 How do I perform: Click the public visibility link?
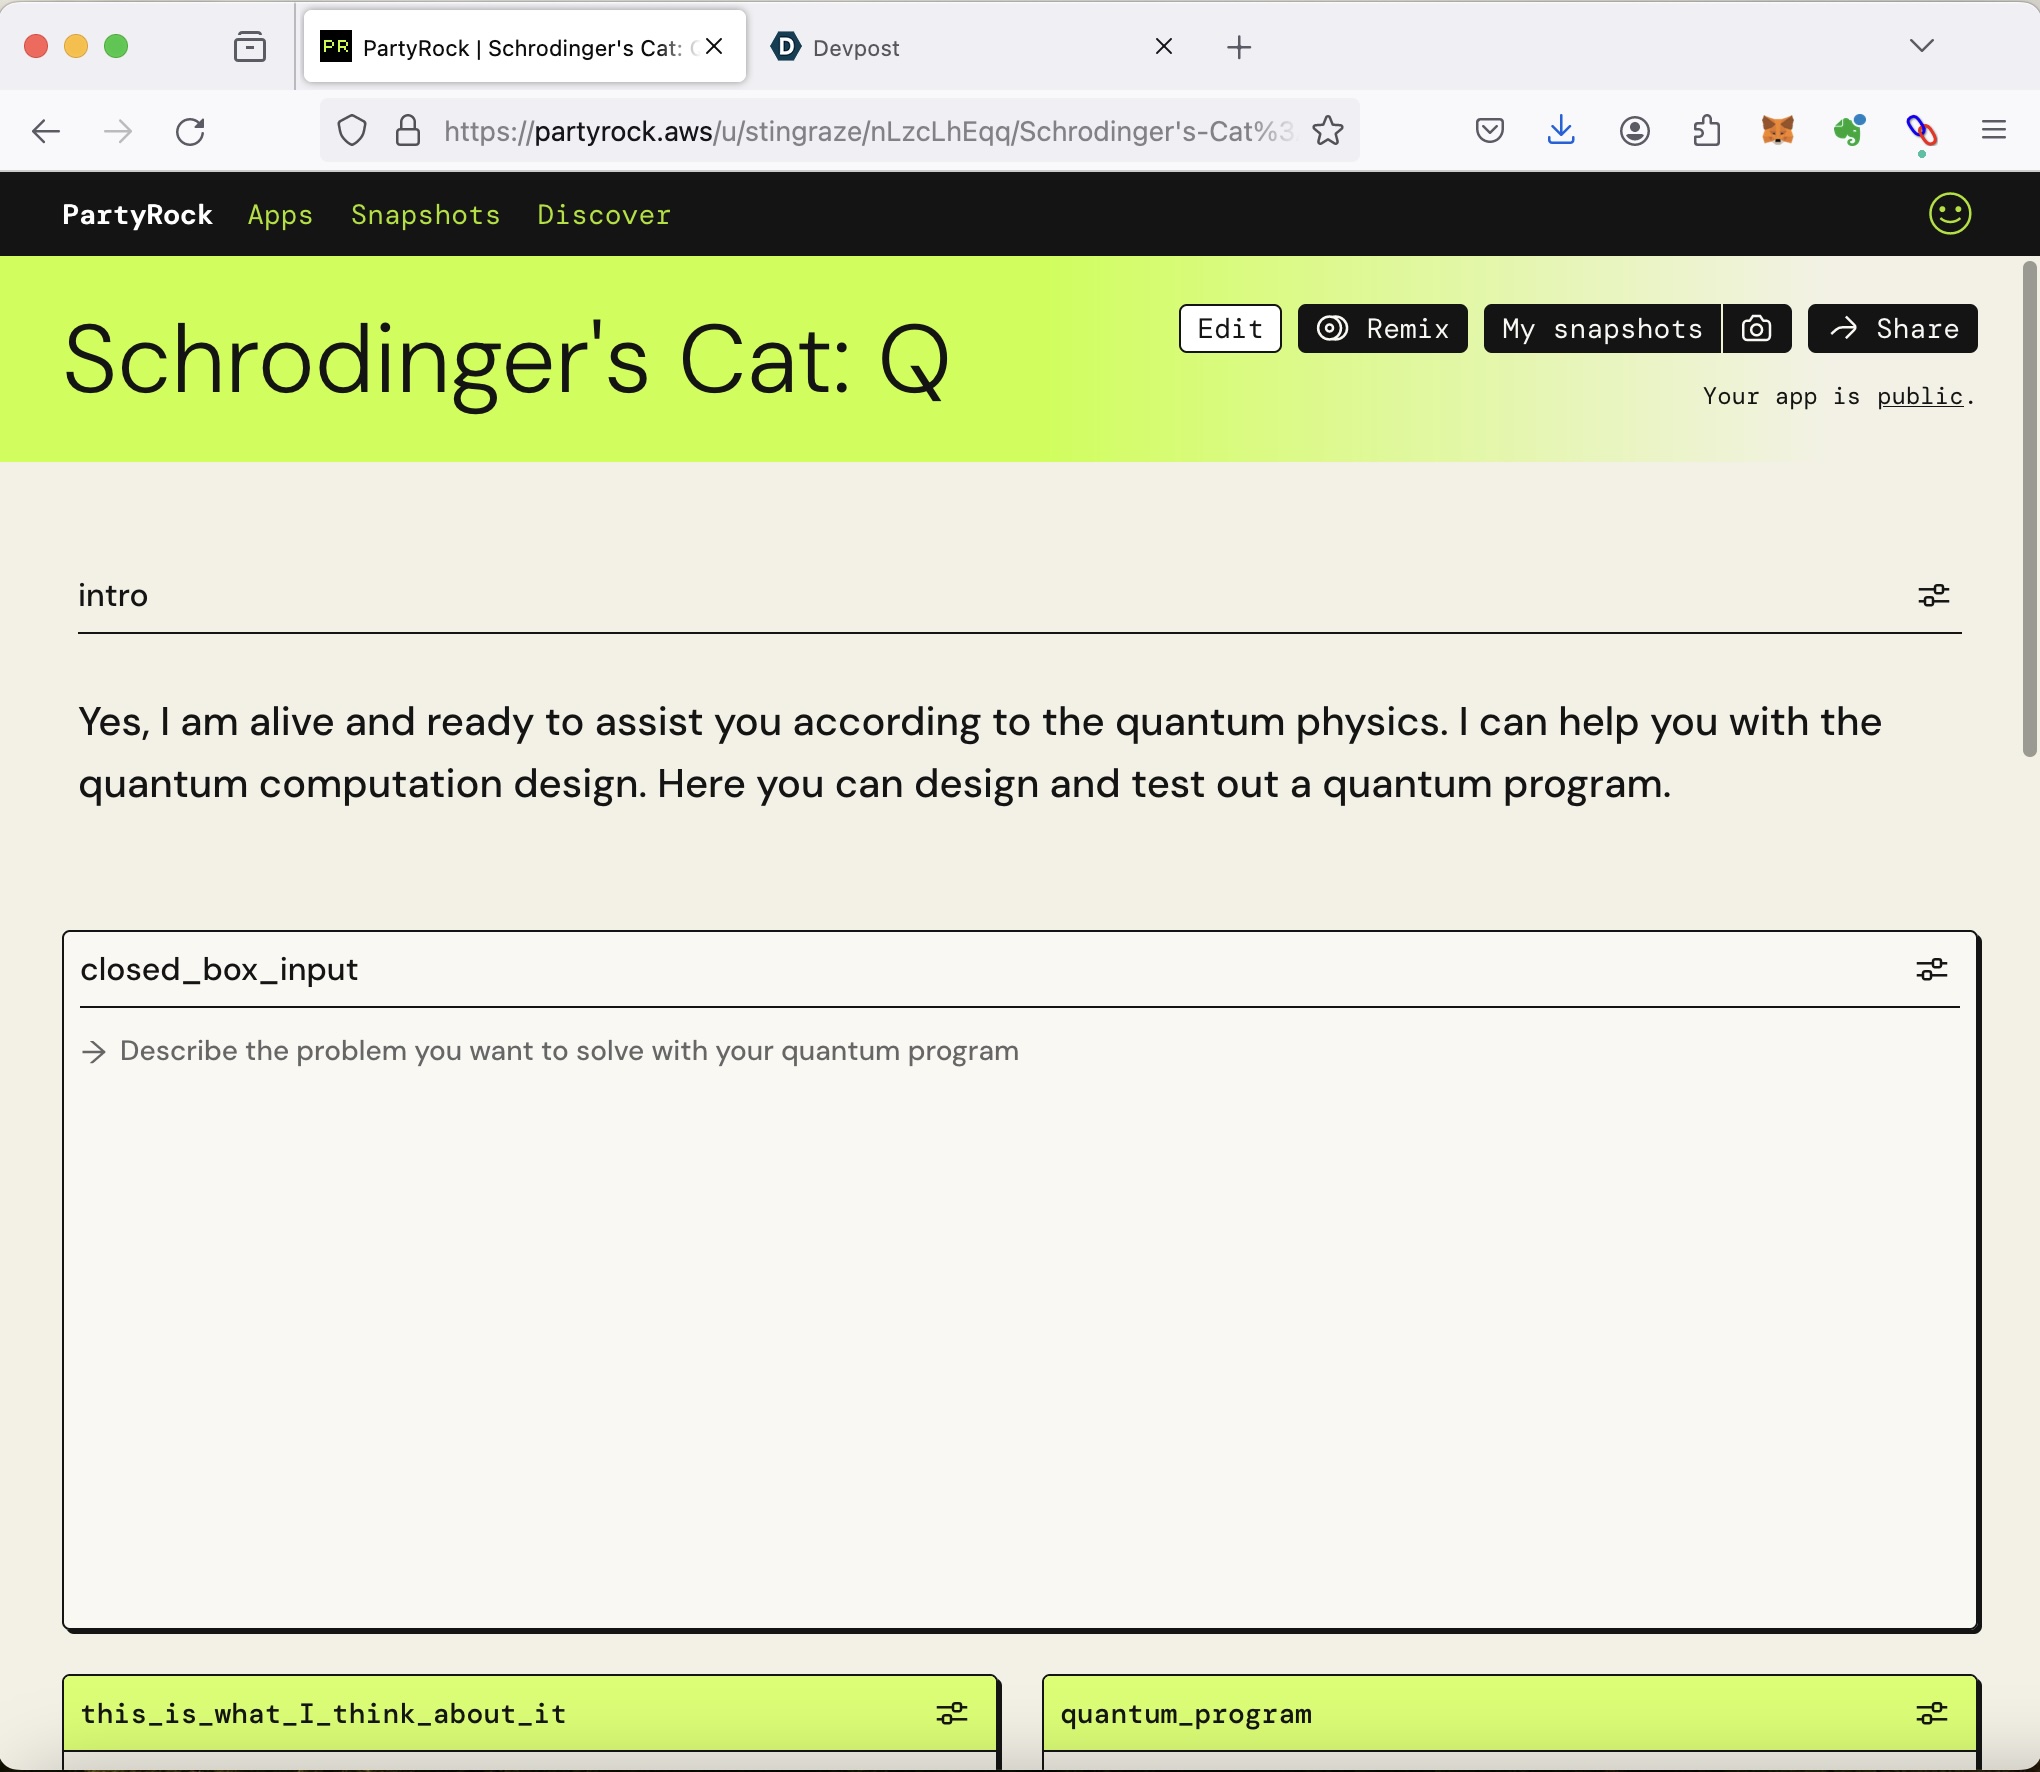(x=1919, y=397)
